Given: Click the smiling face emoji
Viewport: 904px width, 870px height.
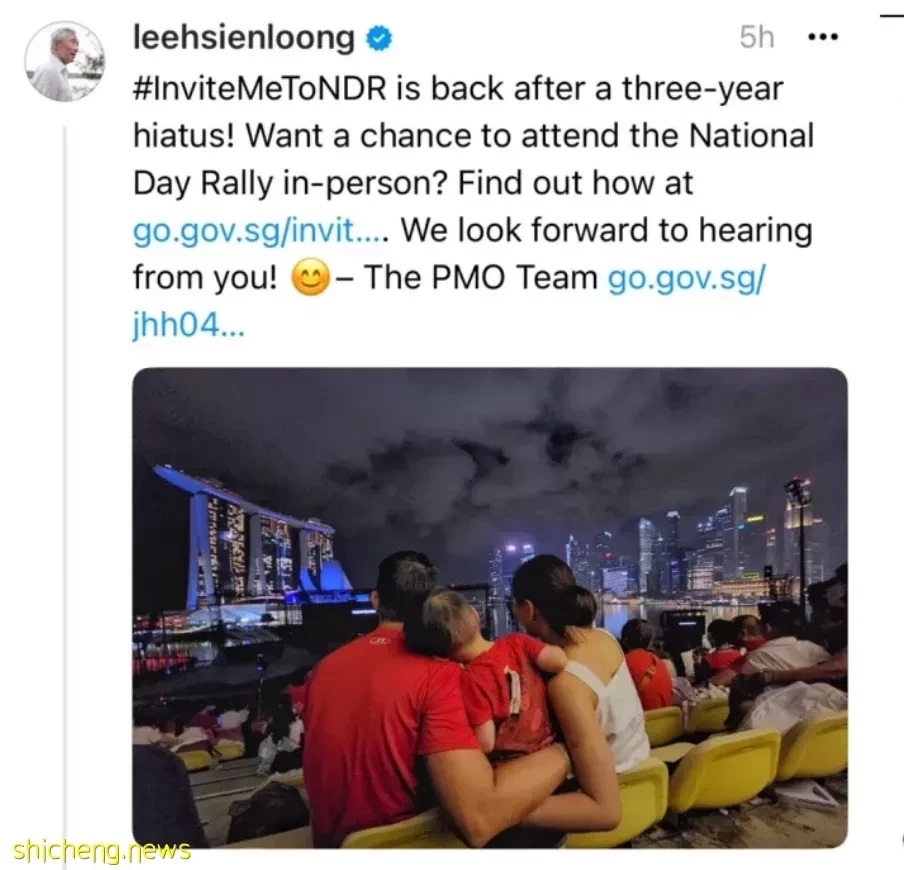Looking at the screenshot, I should [x=311, y=277].
